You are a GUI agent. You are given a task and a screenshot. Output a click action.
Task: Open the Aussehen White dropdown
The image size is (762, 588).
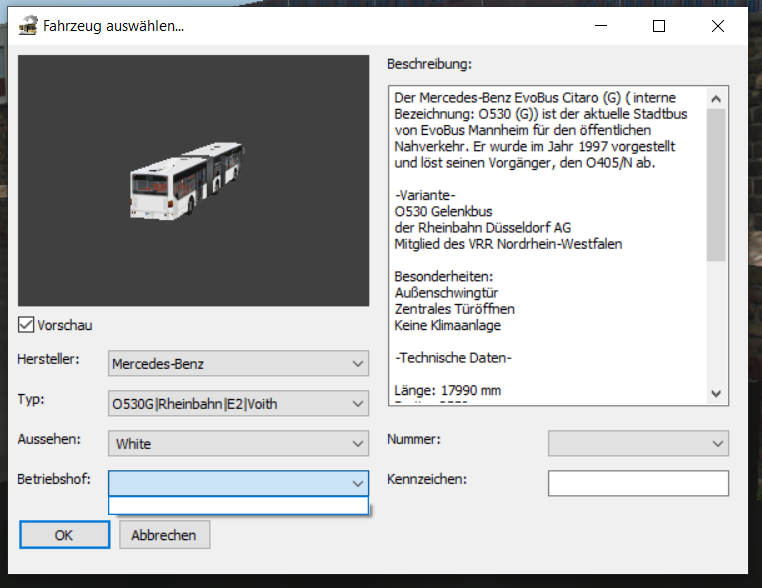(x=238, y=443)
